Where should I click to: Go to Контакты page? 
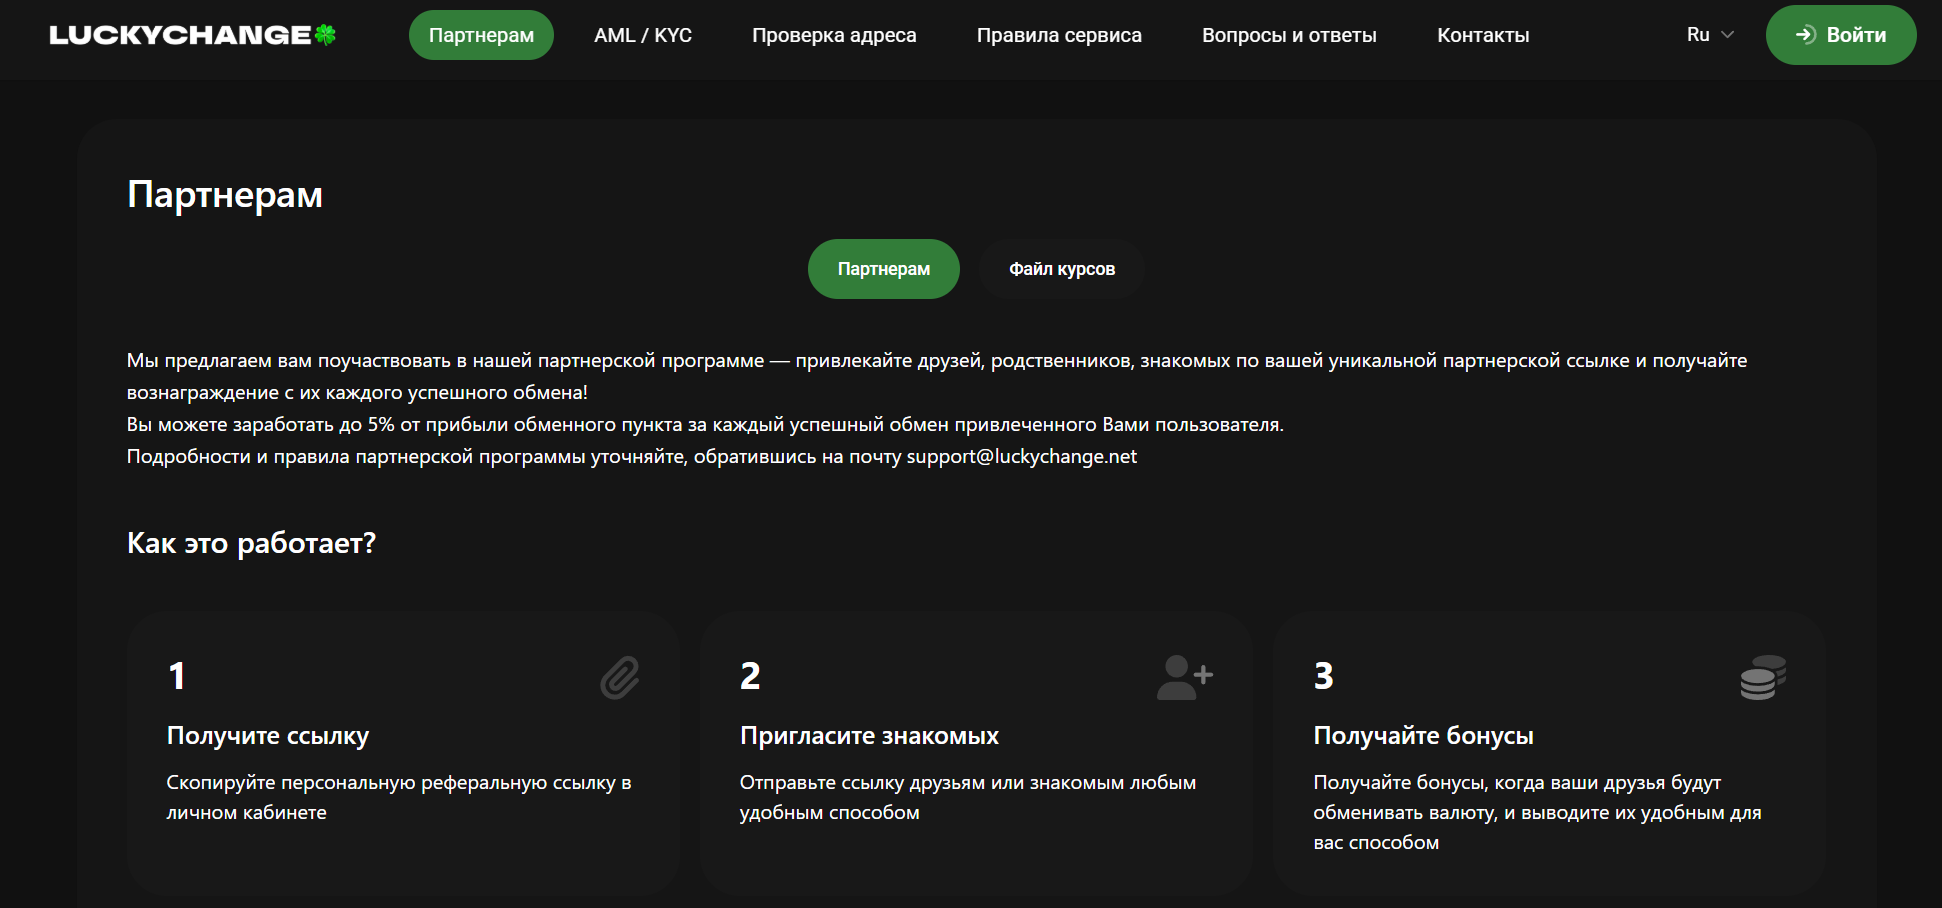click(1483, 35)
